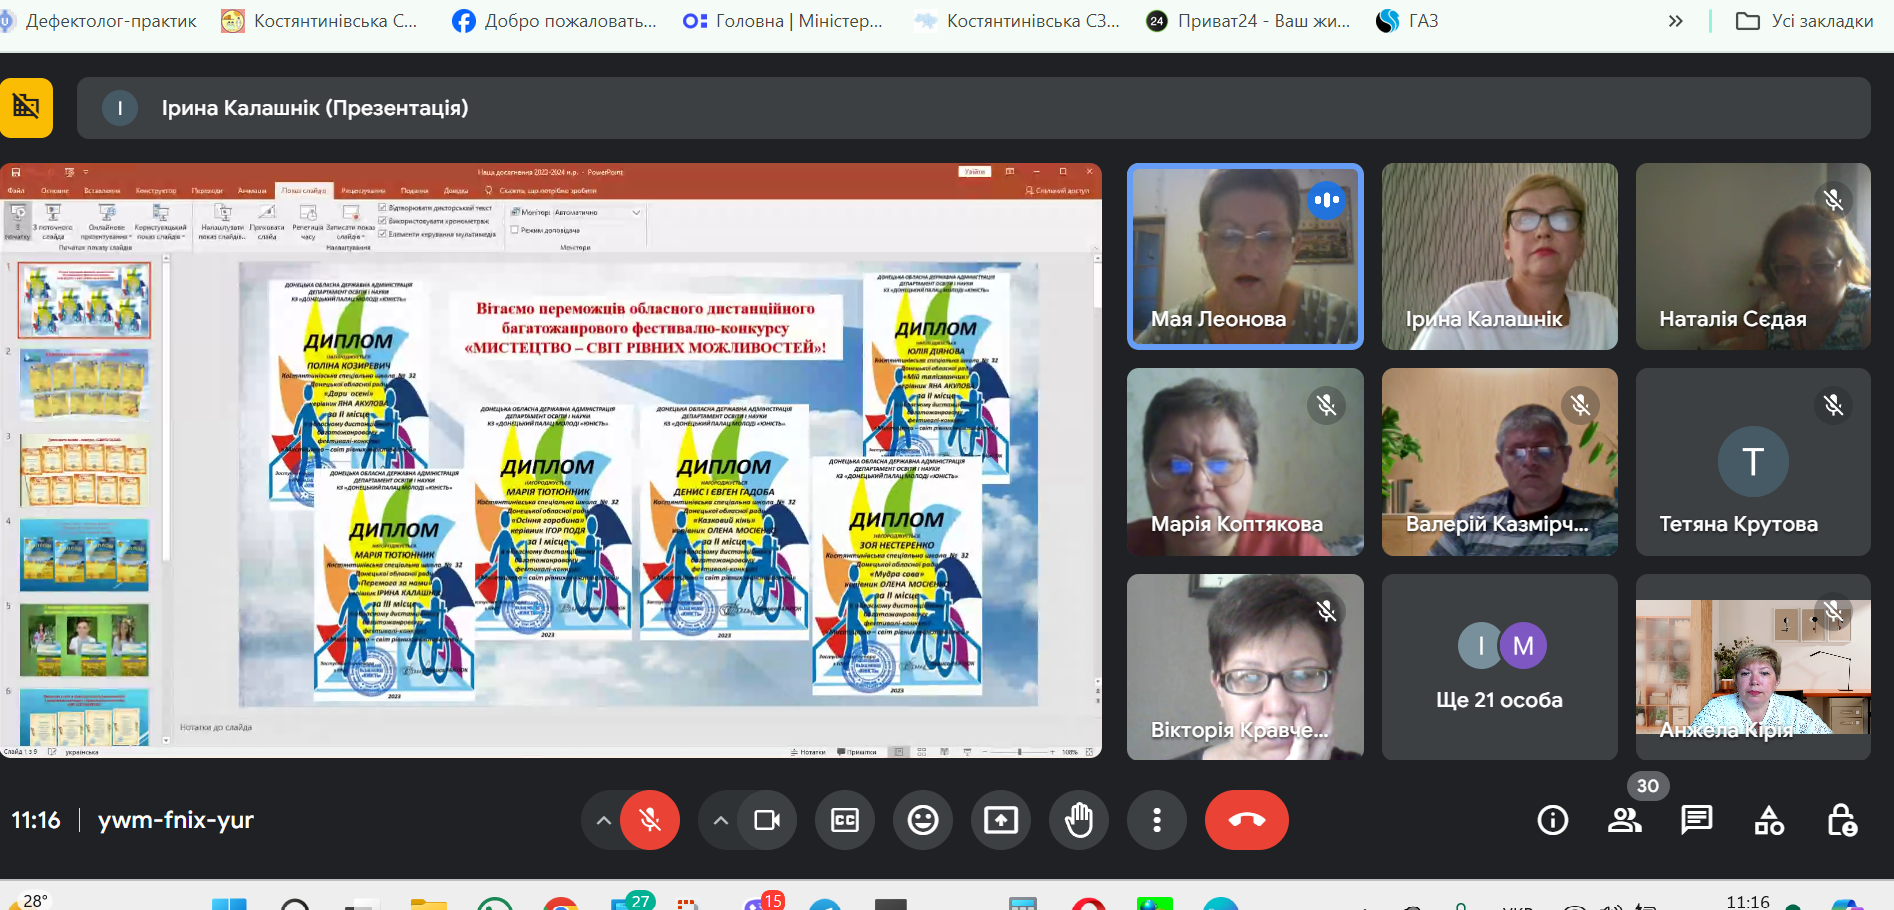
Task: Click the raise hand icon
Action: point(1078,820)
